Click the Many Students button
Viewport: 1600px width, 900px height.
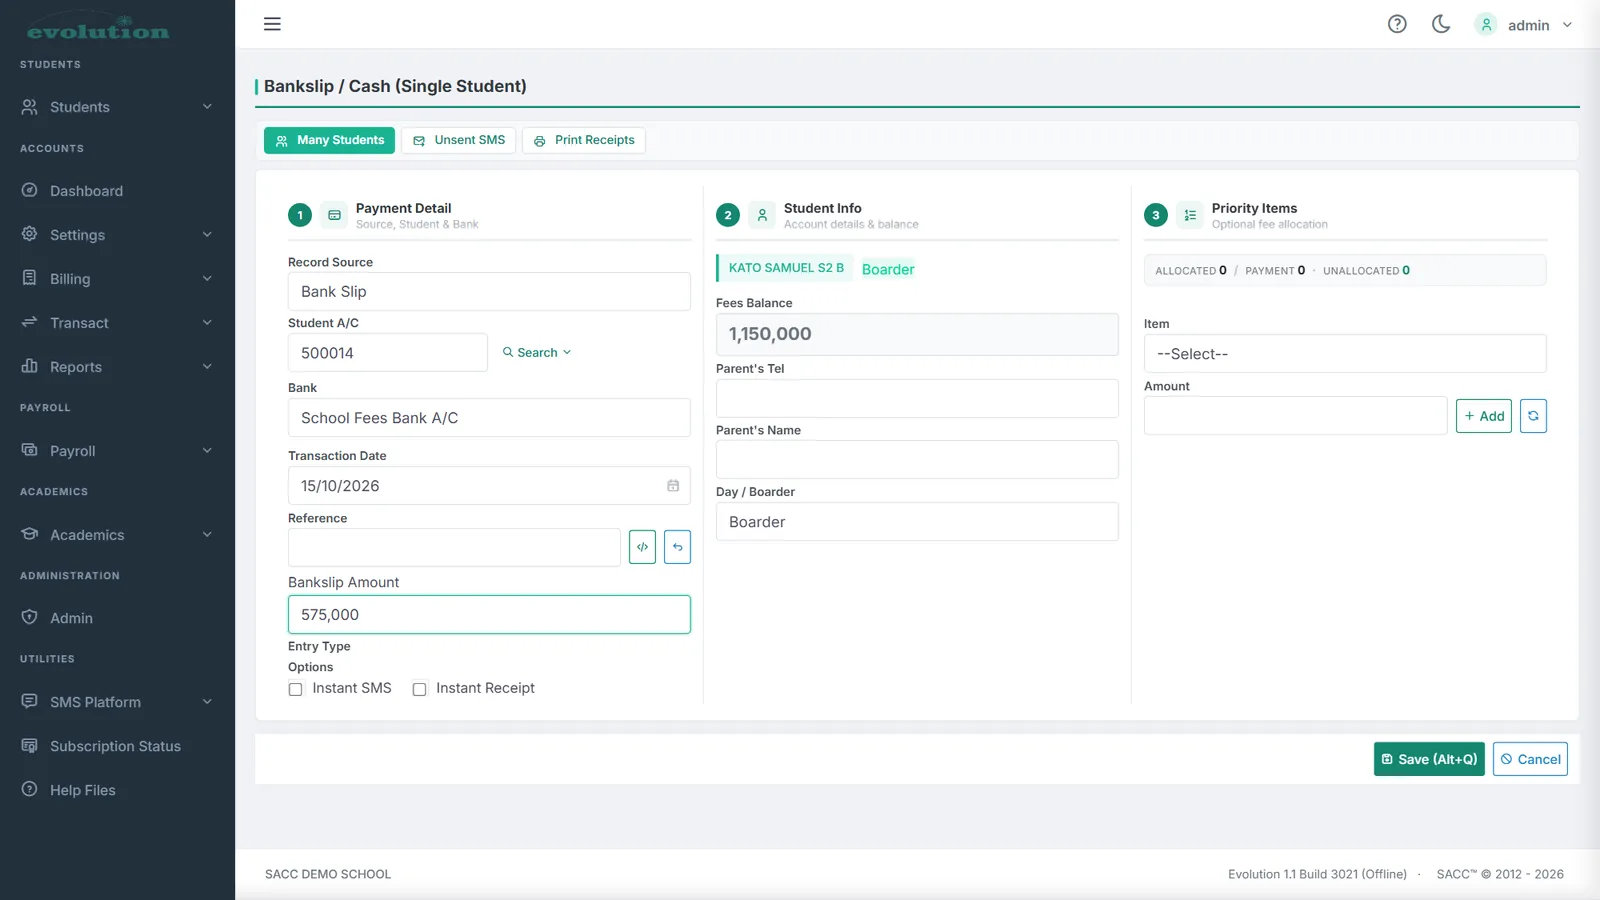329,140
